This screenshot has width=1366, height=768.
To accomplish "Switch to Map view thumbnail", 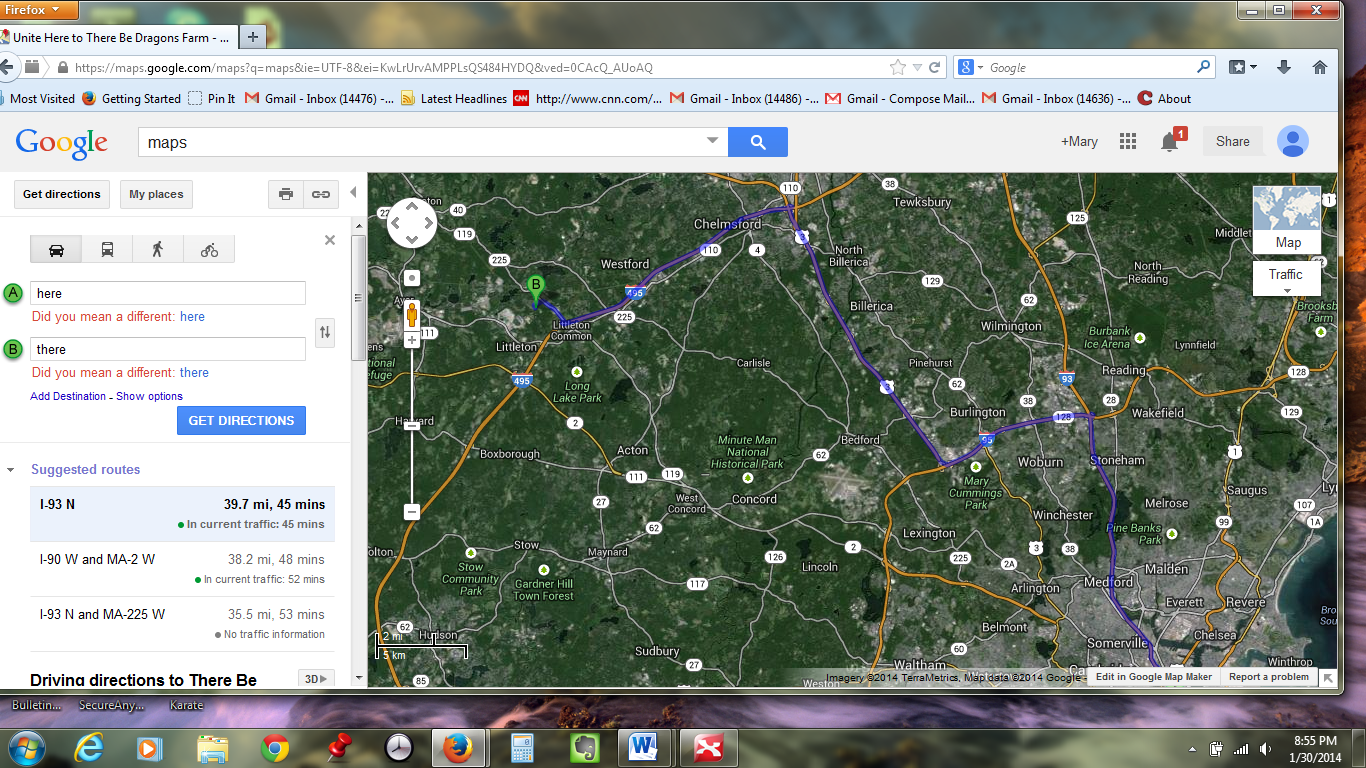I will pyautogui.click(x=1287, y=219).
